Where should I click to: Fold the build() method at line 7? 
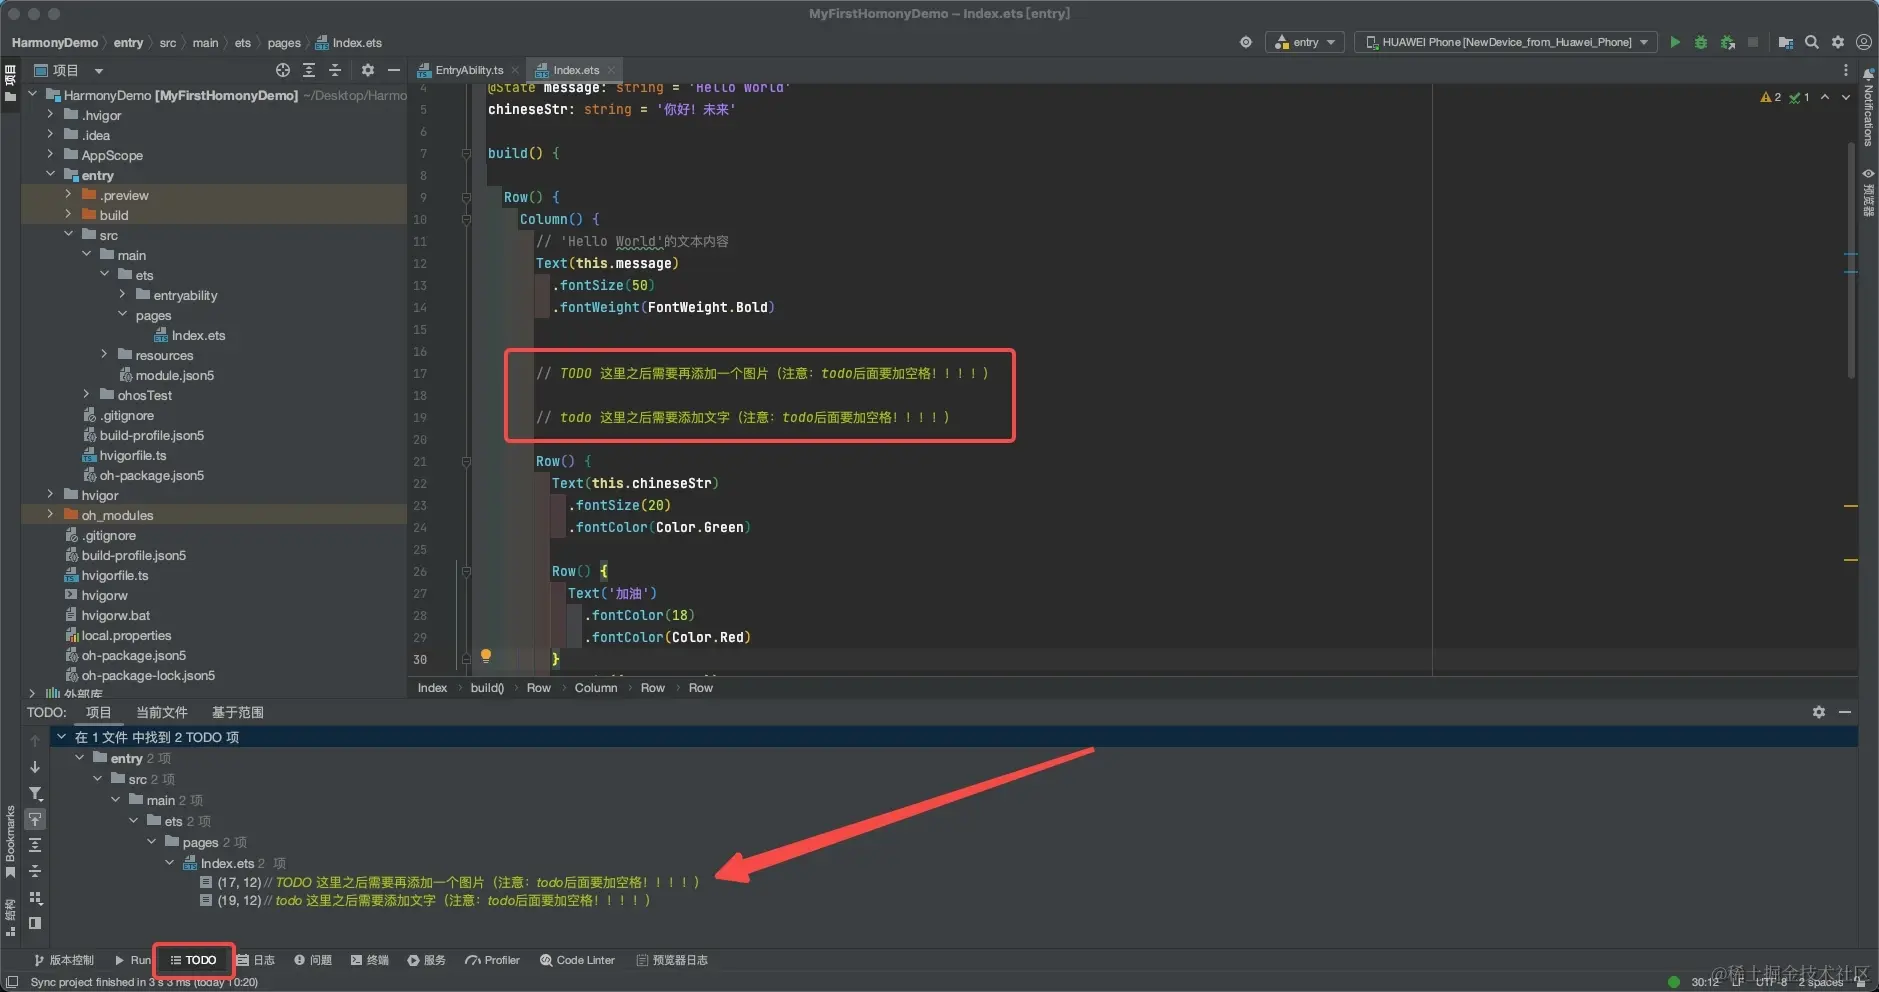pyautogui.click(x=466, y=153)
